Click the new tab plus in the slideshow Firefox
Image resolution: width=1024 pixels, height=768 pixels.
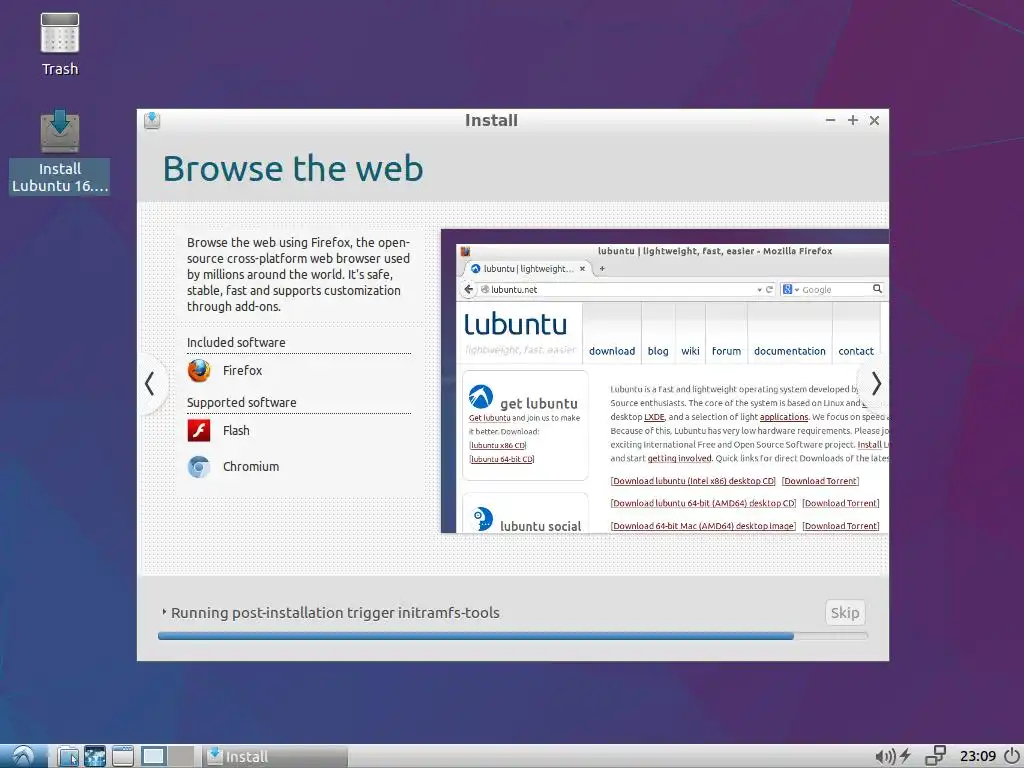(x=602, y=268)
